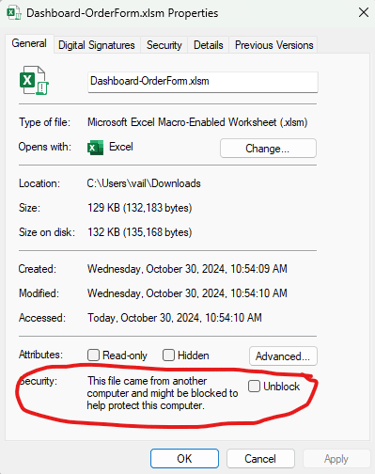Confirm with the OK button
Image resolution: width=375 pixels, height=474 pixels.
pyautogui.click(x=184, y=459)
